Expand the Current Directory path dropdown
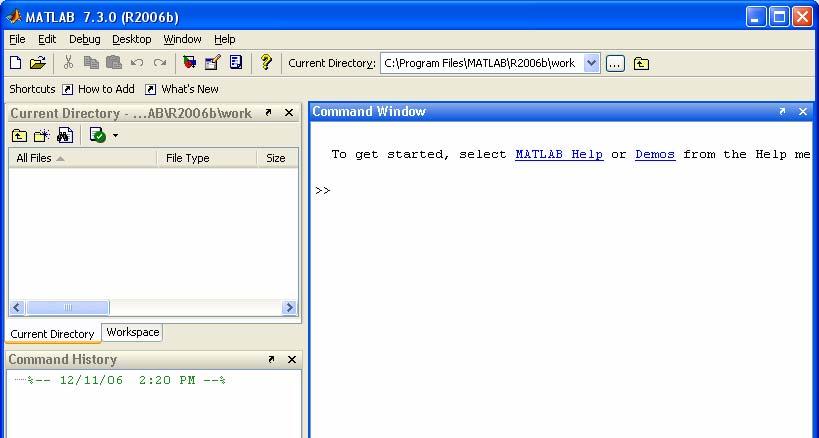This screenshot has width=819, height=438. (x=591, y=63)
